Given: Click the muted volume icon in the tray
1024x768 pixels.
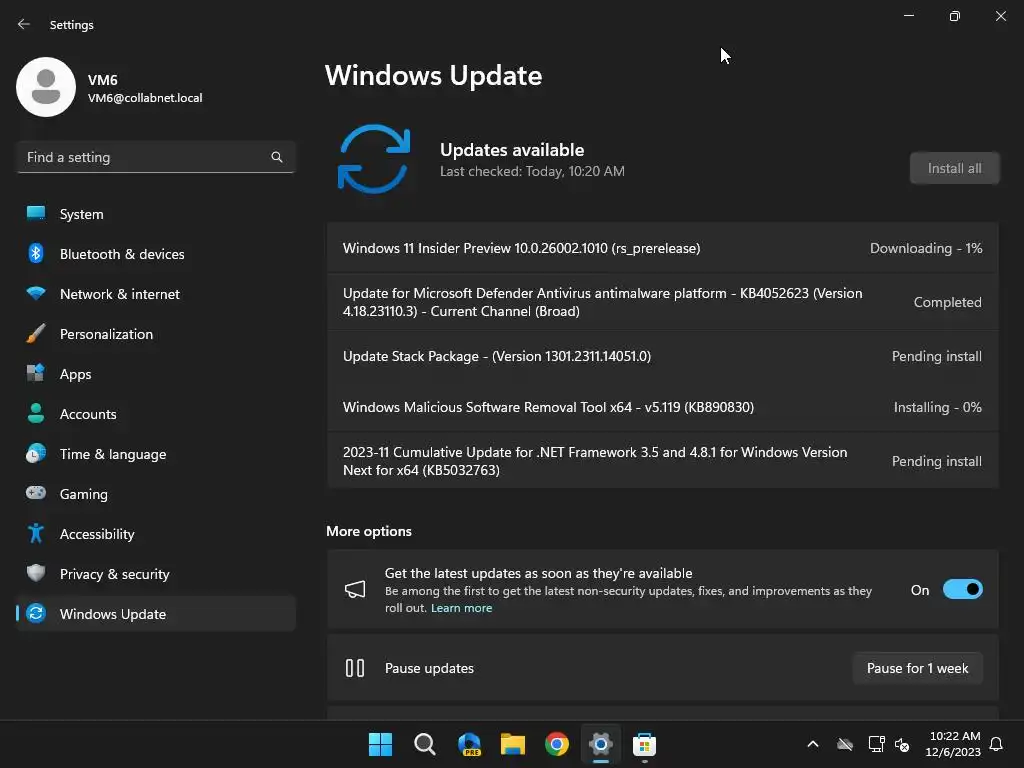Looking at the screenshot, I should tap(902, 744).
